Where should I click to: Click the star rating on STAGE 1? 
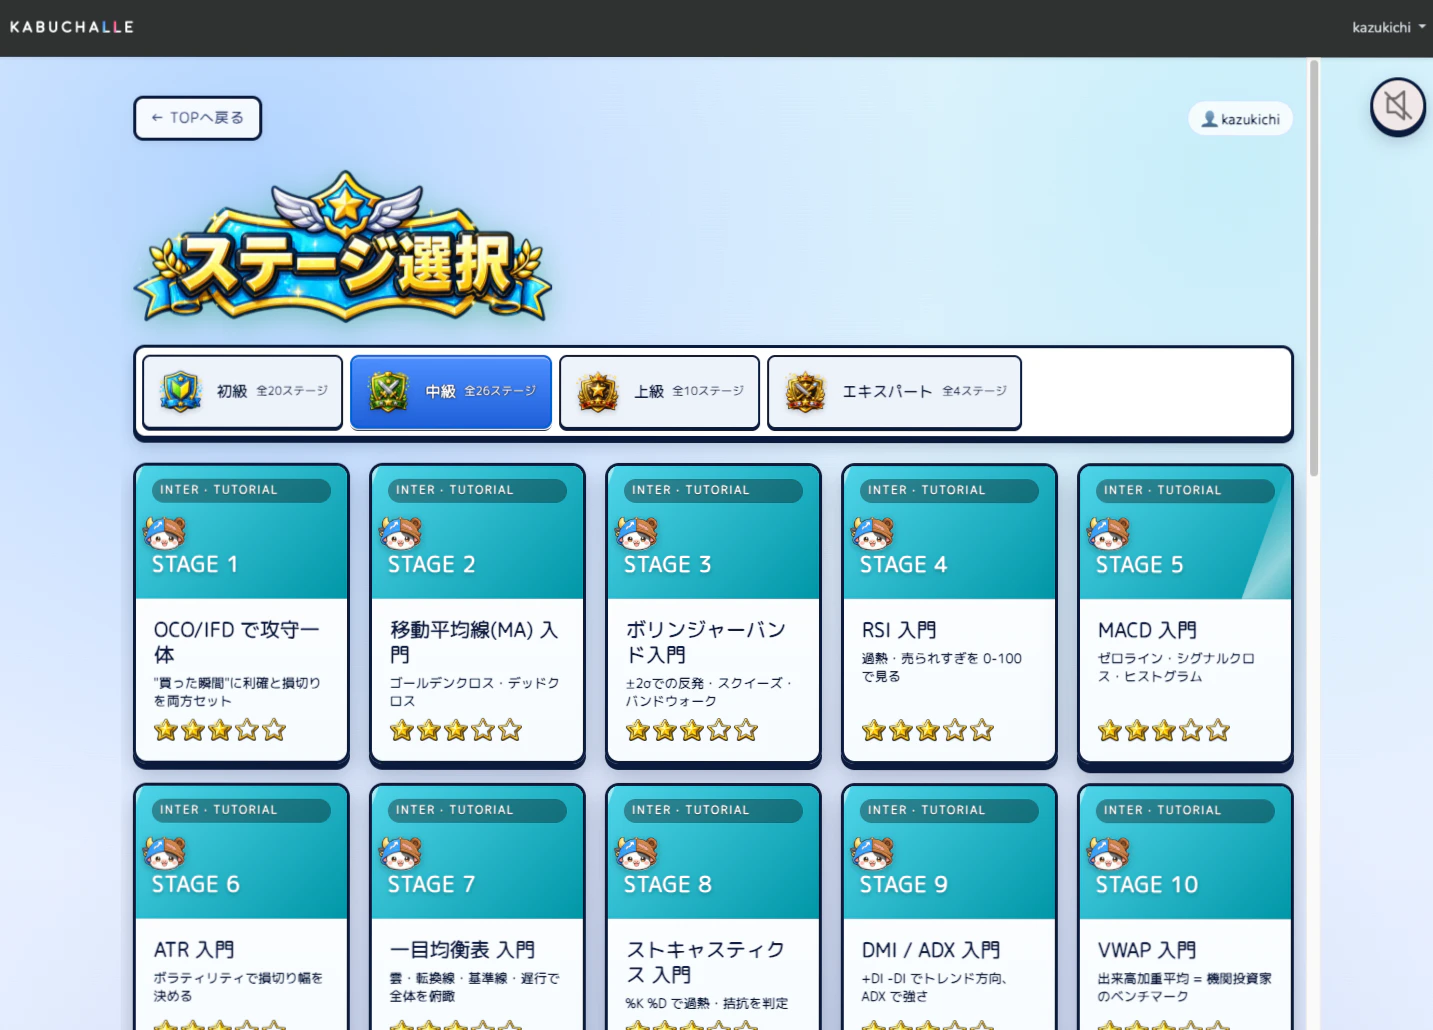220,731
